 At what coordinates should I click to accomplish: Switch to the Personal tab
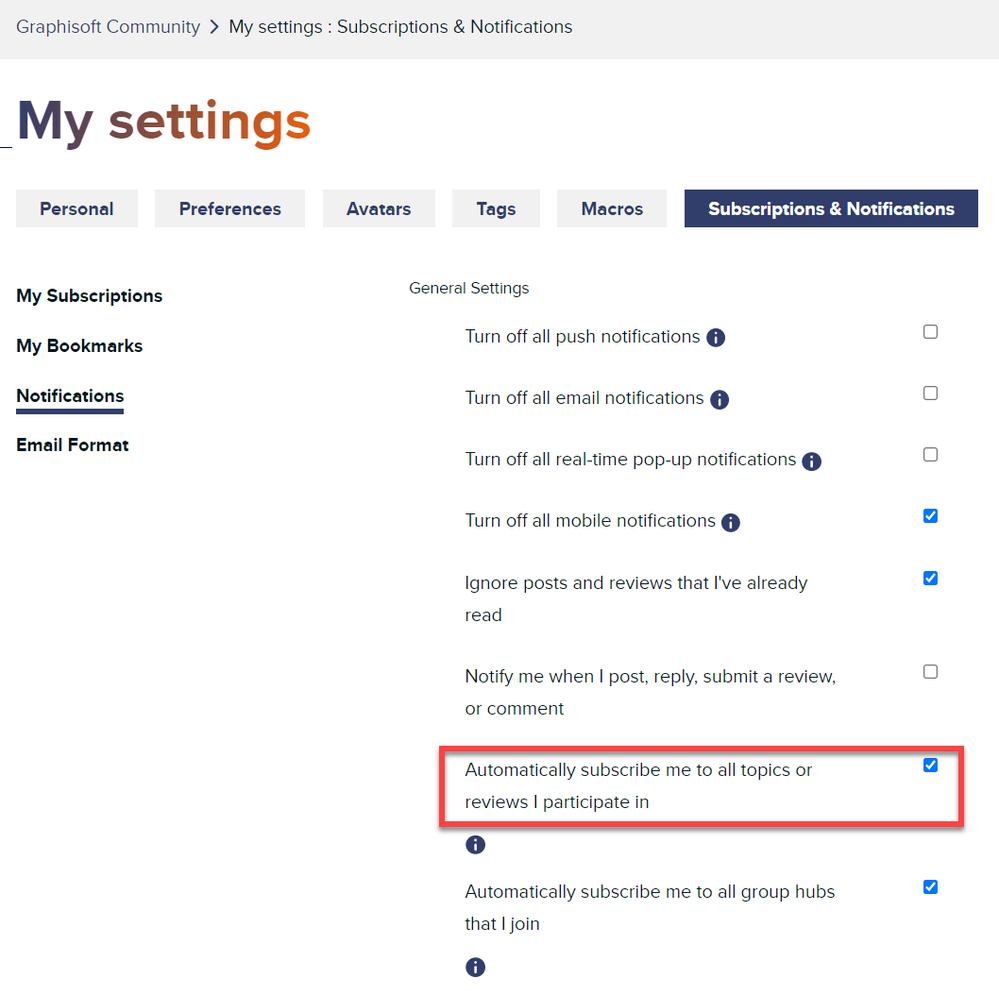pyautogui.click(x=76, y=209)
